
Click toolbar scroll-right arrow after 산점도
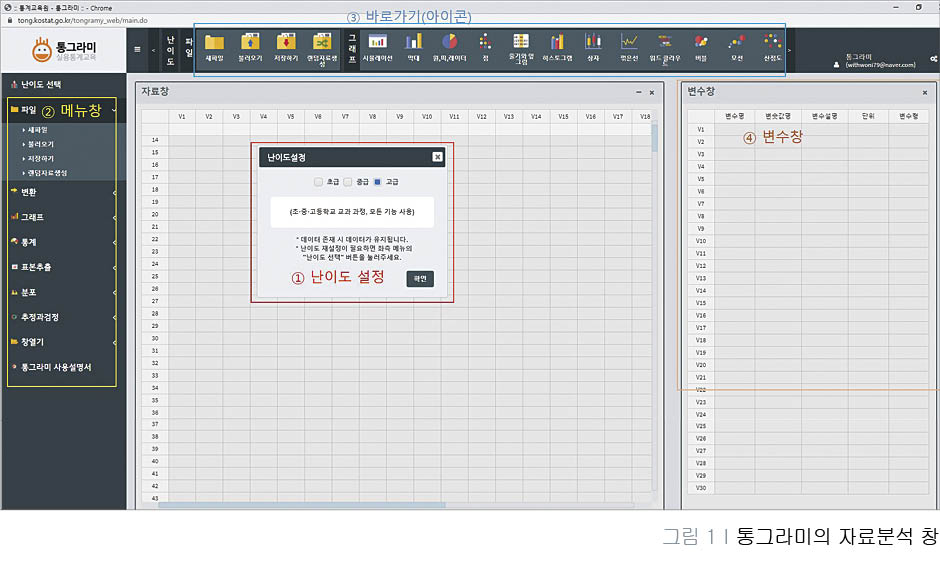pyautogui.click(x=789, y=50)
